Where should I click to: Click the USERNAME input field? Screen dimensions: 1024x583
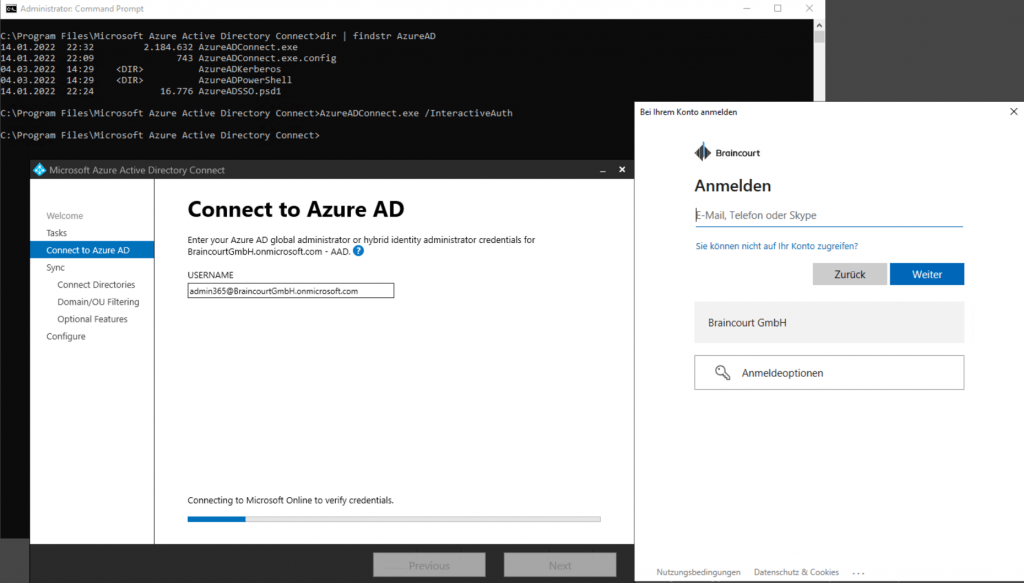pyautogui.click(x=291, y=291)
